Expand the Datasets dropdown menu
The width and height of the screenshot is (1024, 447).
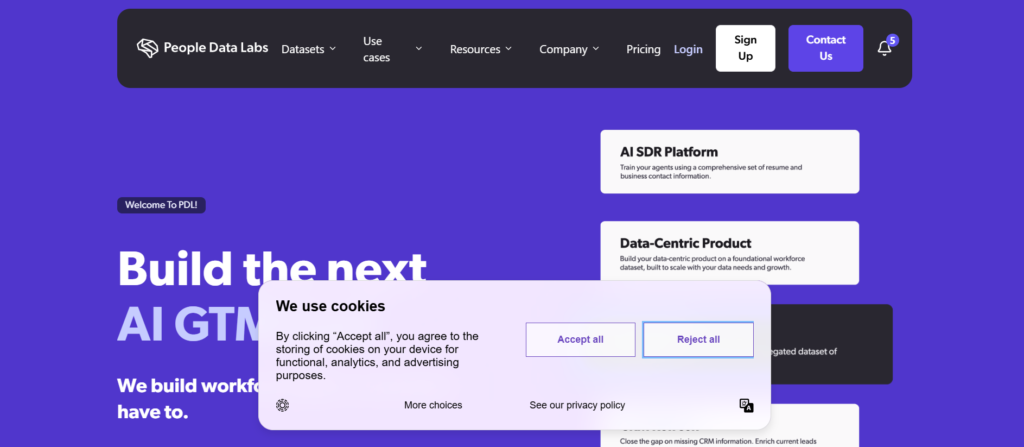[308, 49]
